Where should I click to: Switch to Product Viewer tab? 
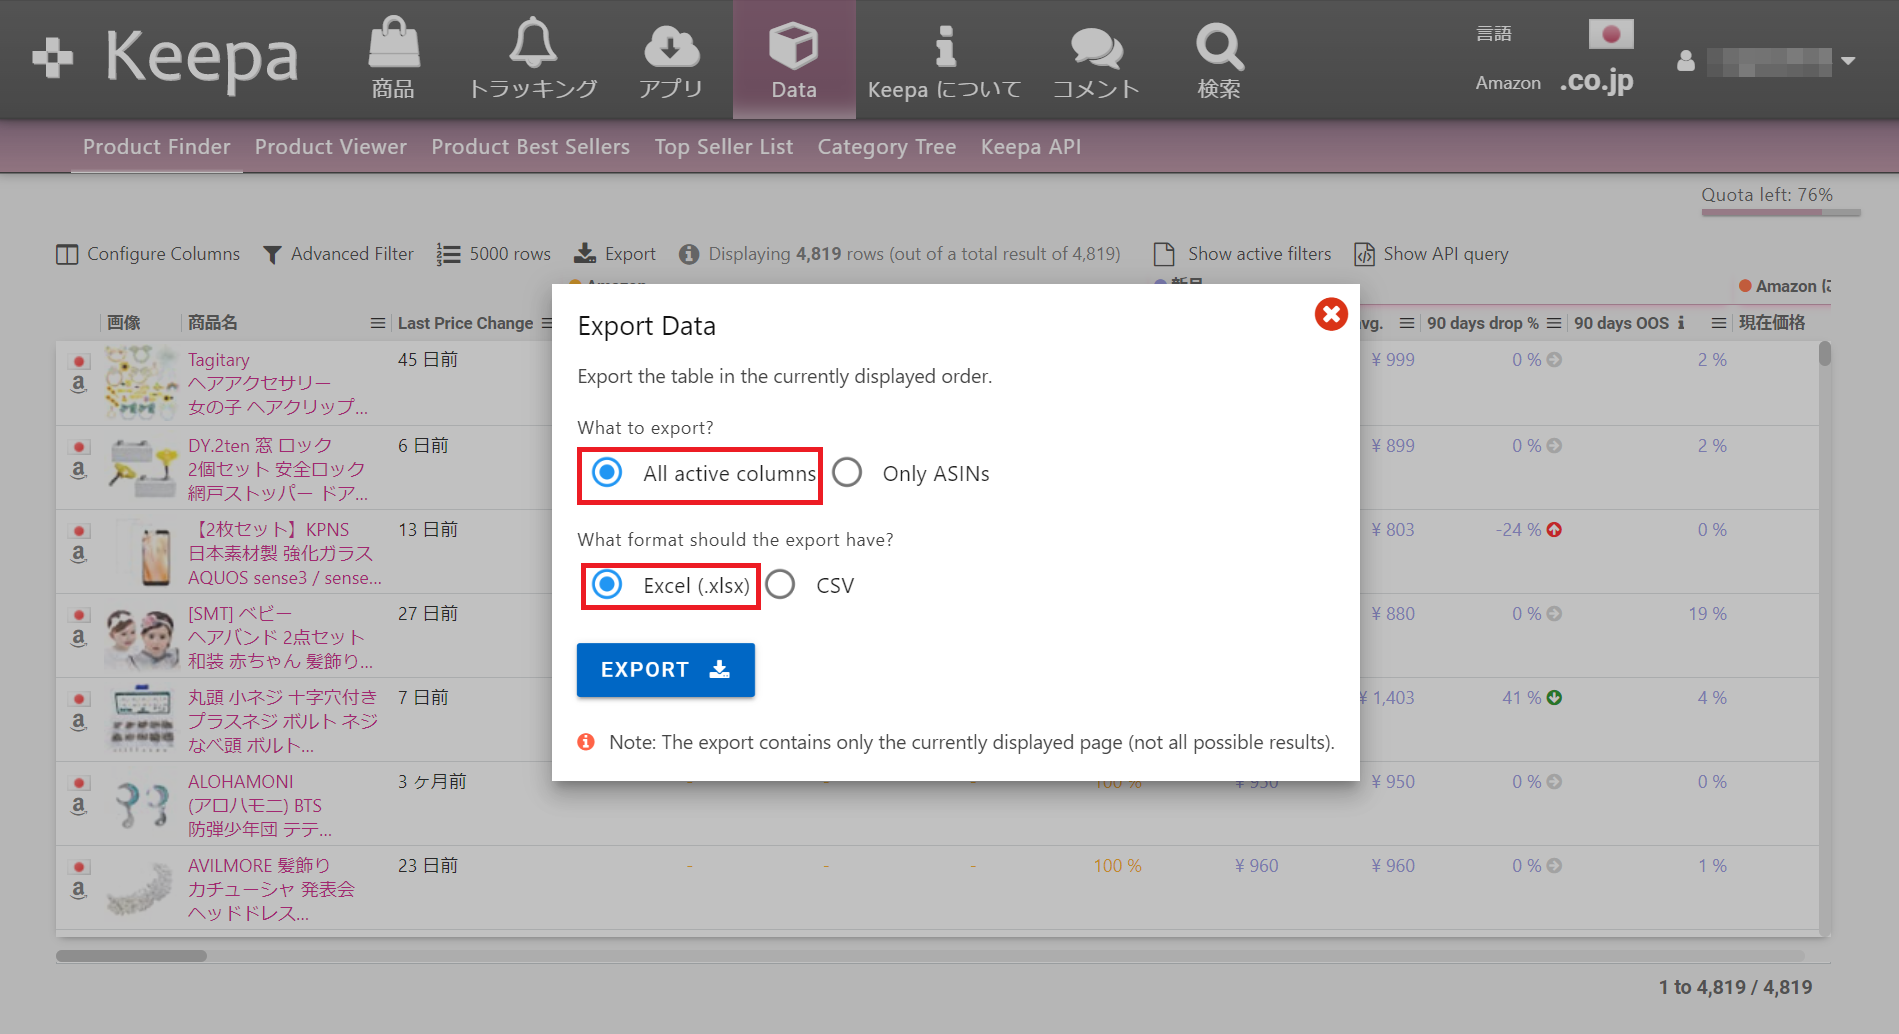pos(331,147)
